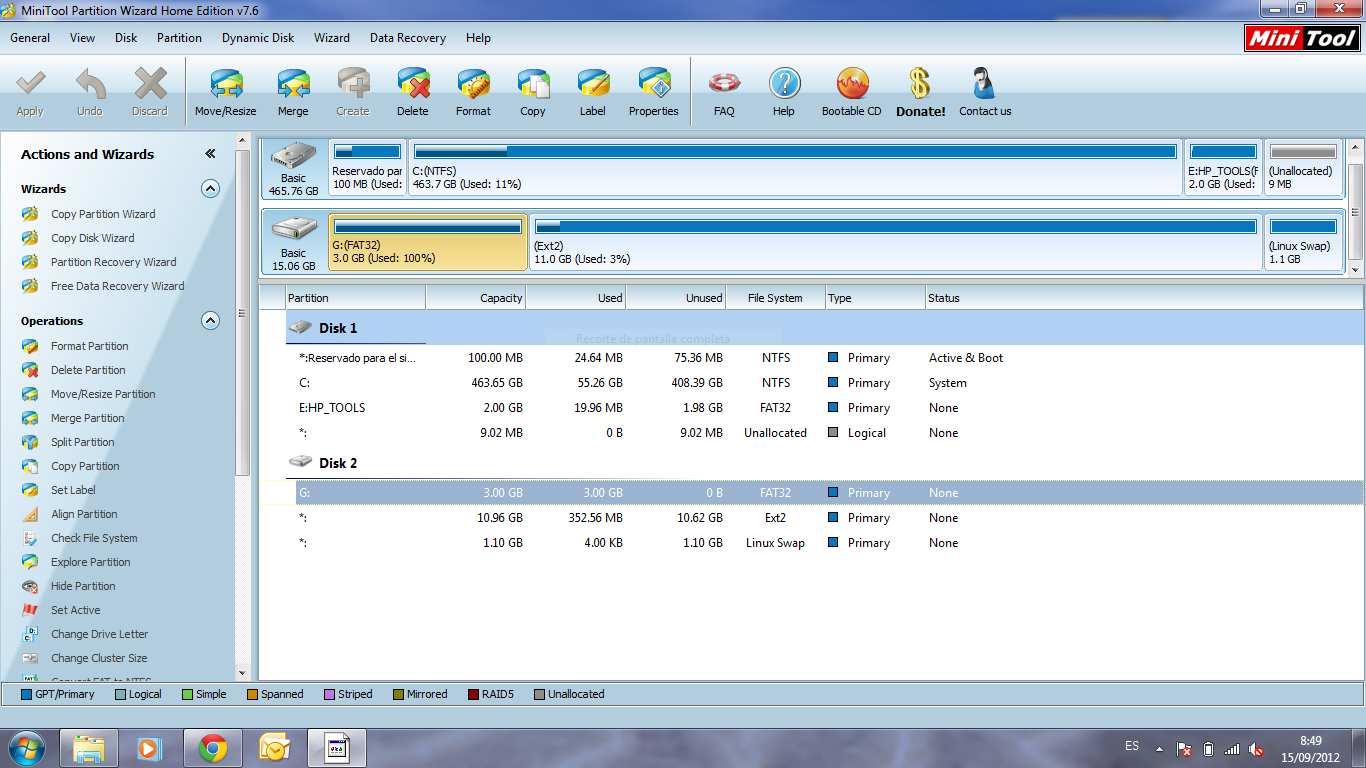Click the Donate! dollar icon
This screenshot has width=1366, height=768.
(x=920, y=84)
